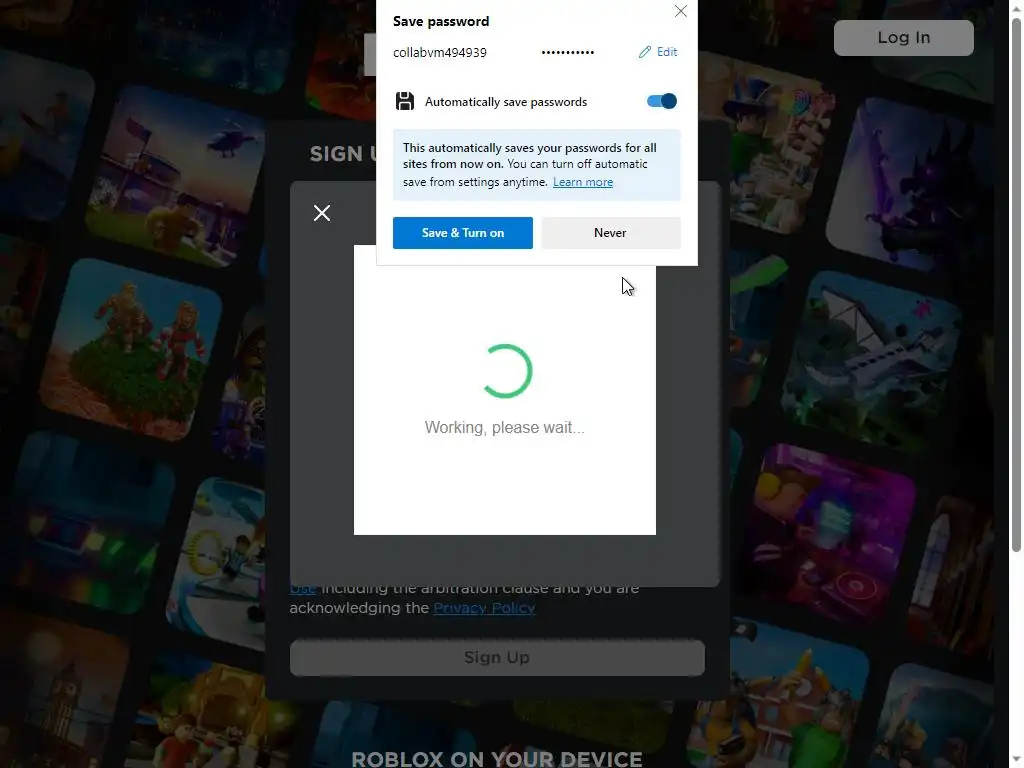Open the Learn more link
Viewport: 1024px width, 768px height.
pos(583,182)
